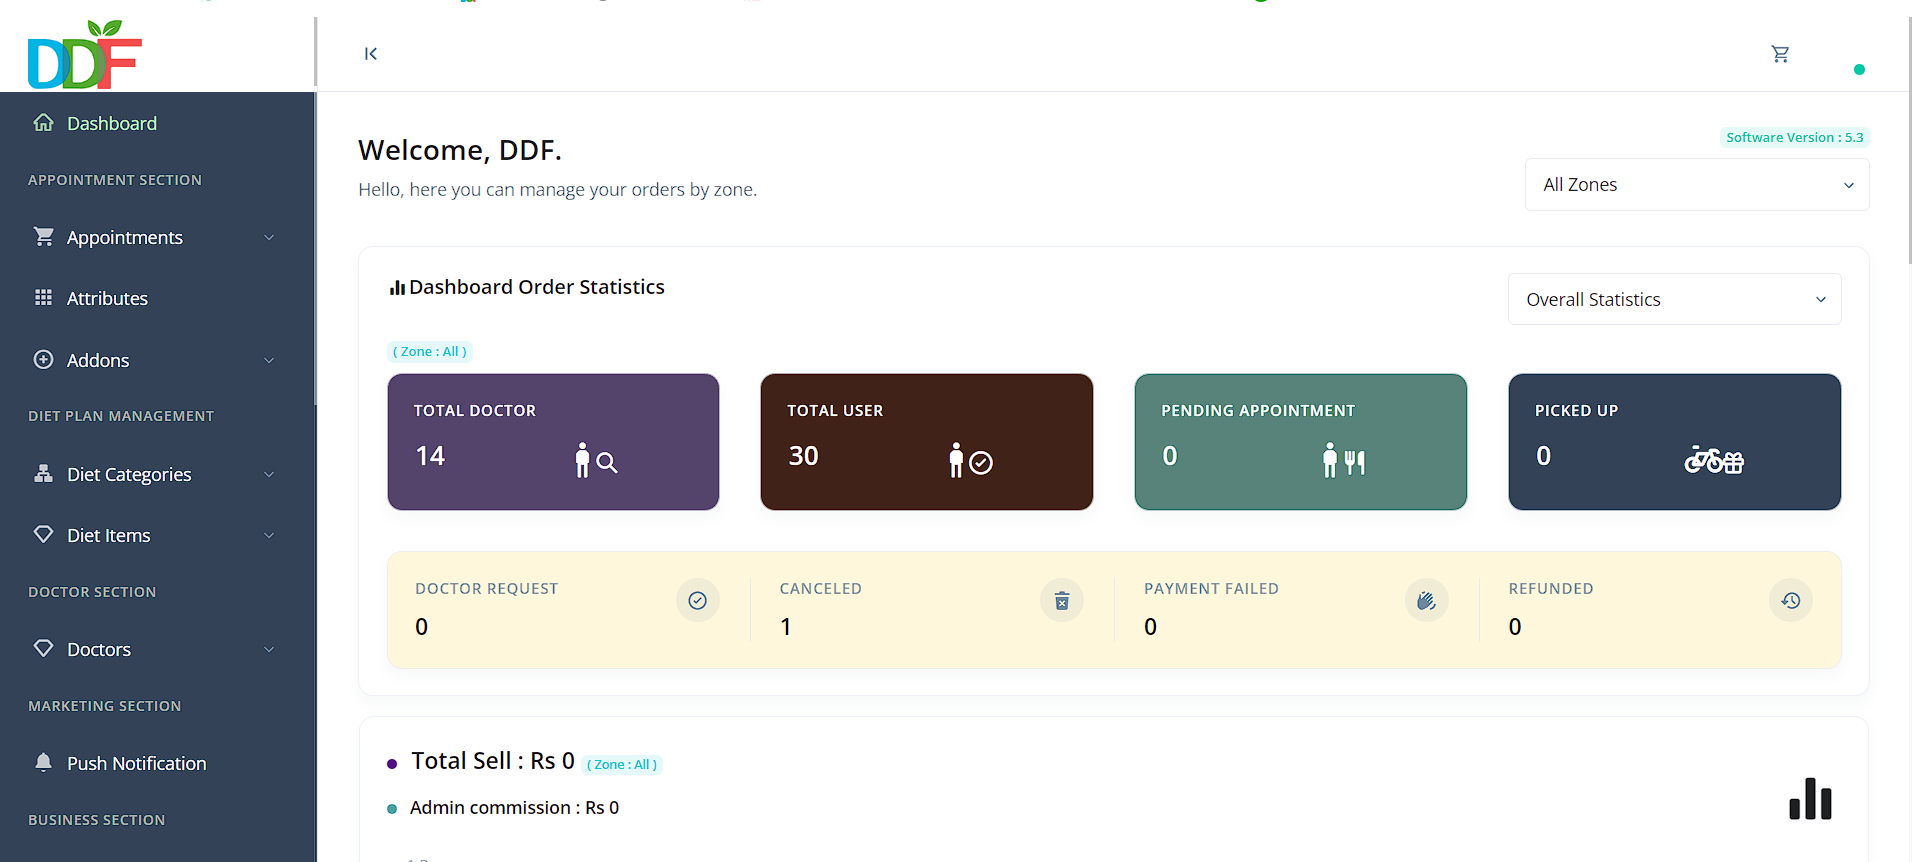Click the Payment Failed hand icon

[x=1426, y=601]
